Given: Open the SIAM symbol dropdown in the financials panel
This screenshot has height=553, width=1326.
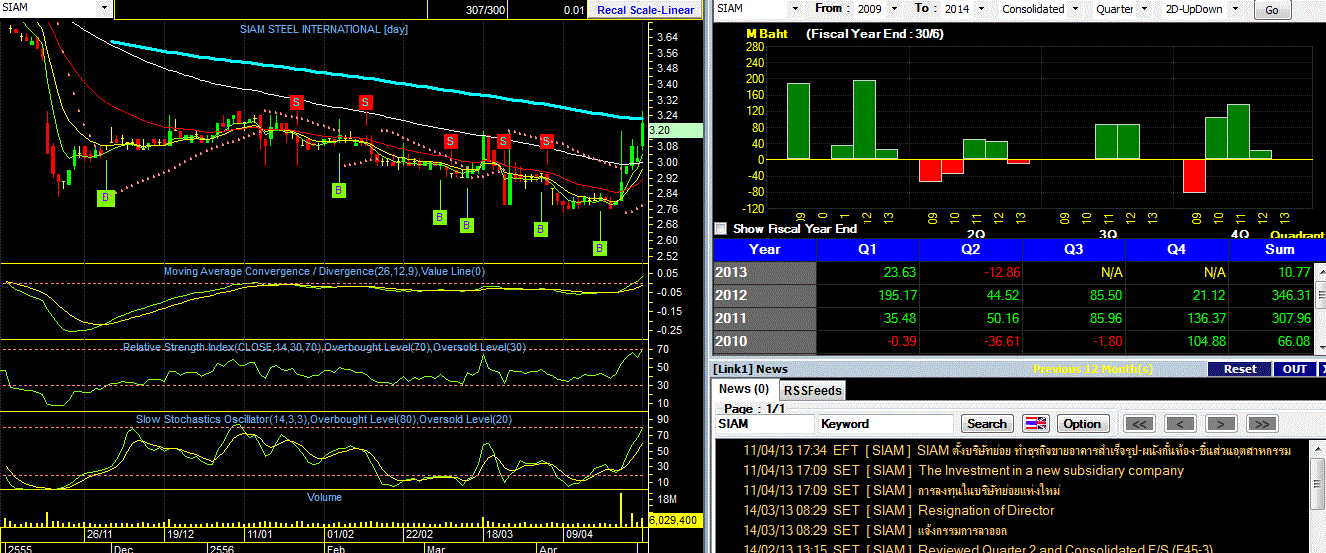Looking at the screenshot, I should (x=798, y=9).
